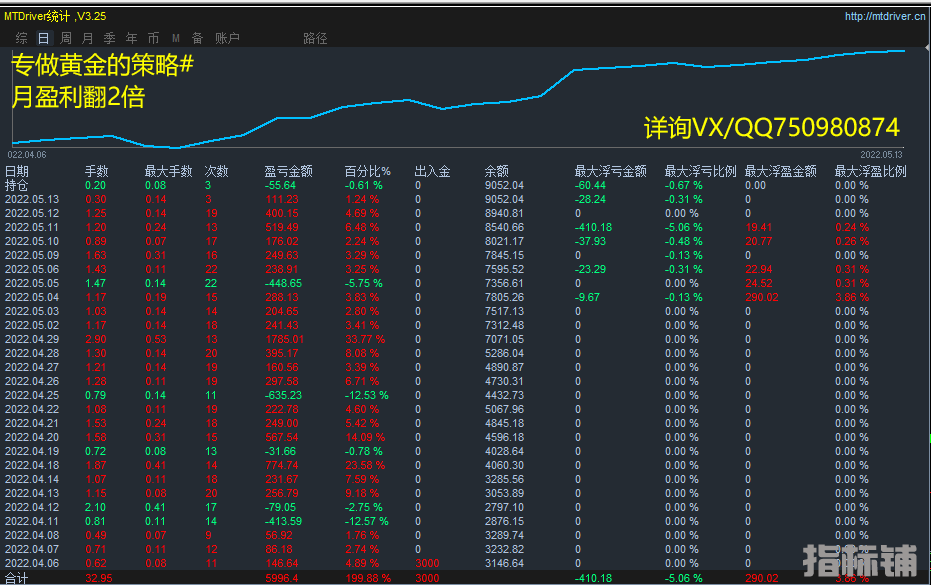Click the 合计 total row label
This screenshot has width=931, height=585.
click(17, 578)
